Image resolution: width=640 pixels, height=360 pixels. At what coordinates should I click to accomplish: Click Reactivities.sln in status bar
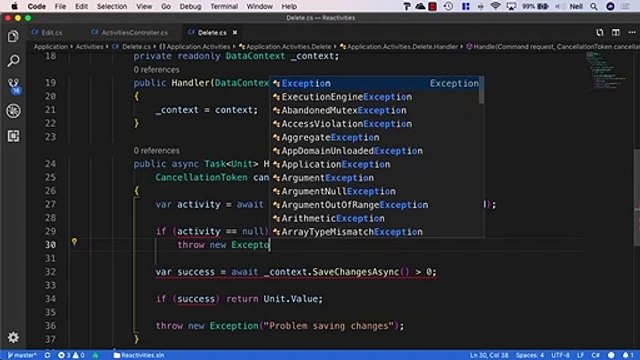(x=139, y=355)
